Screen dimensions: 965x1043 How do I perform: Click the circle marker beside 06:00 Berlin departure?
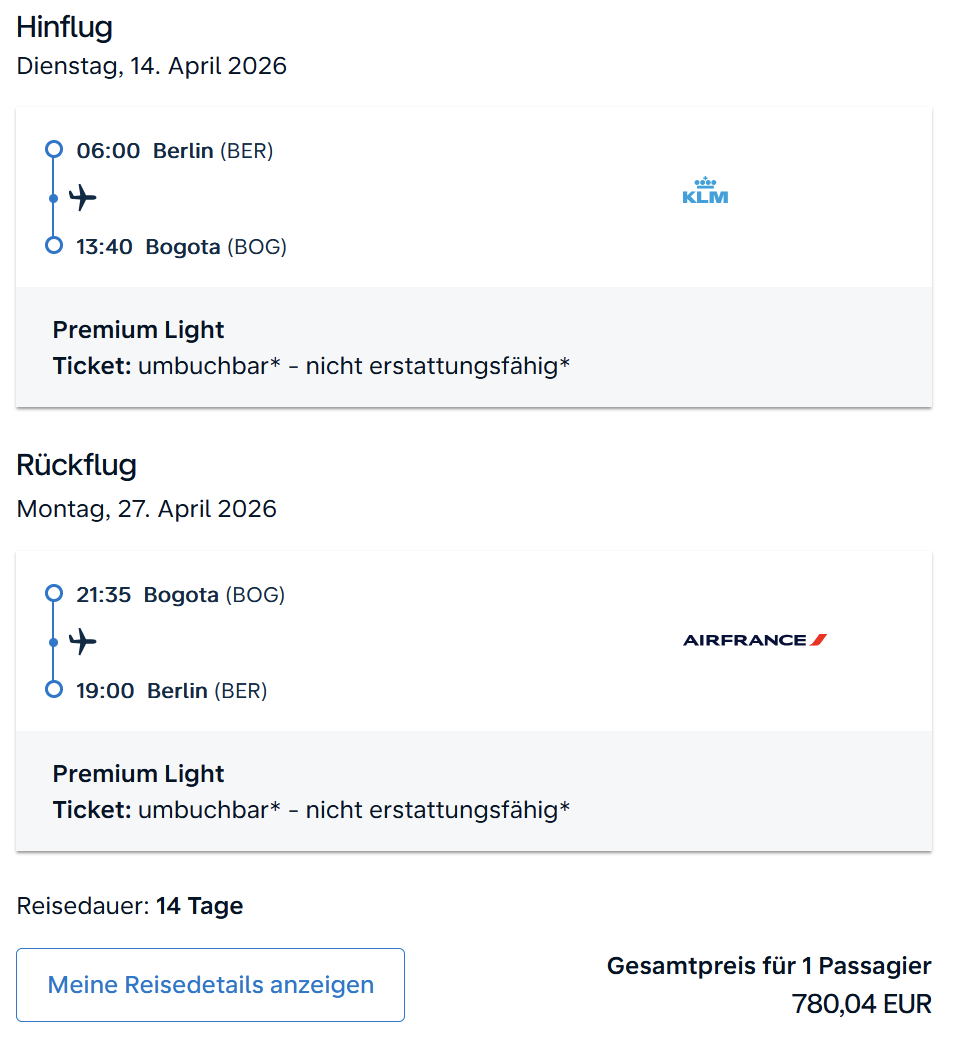pos(54,150)
